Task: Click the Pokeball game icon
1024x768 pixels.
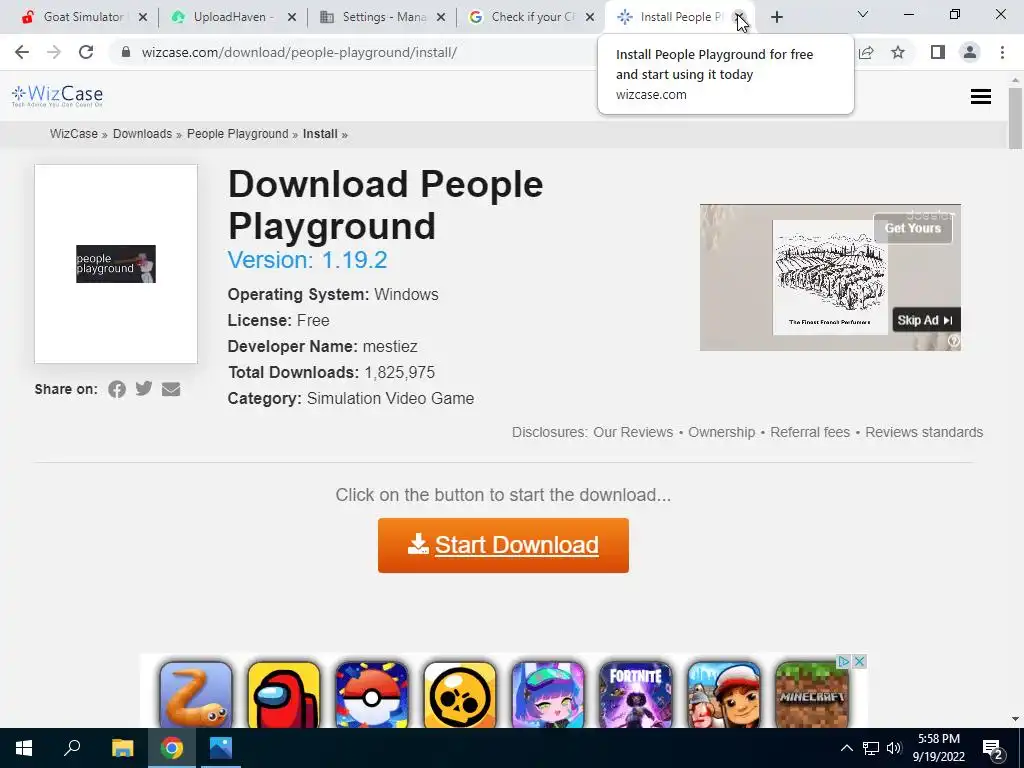Action: pos(372,695)
